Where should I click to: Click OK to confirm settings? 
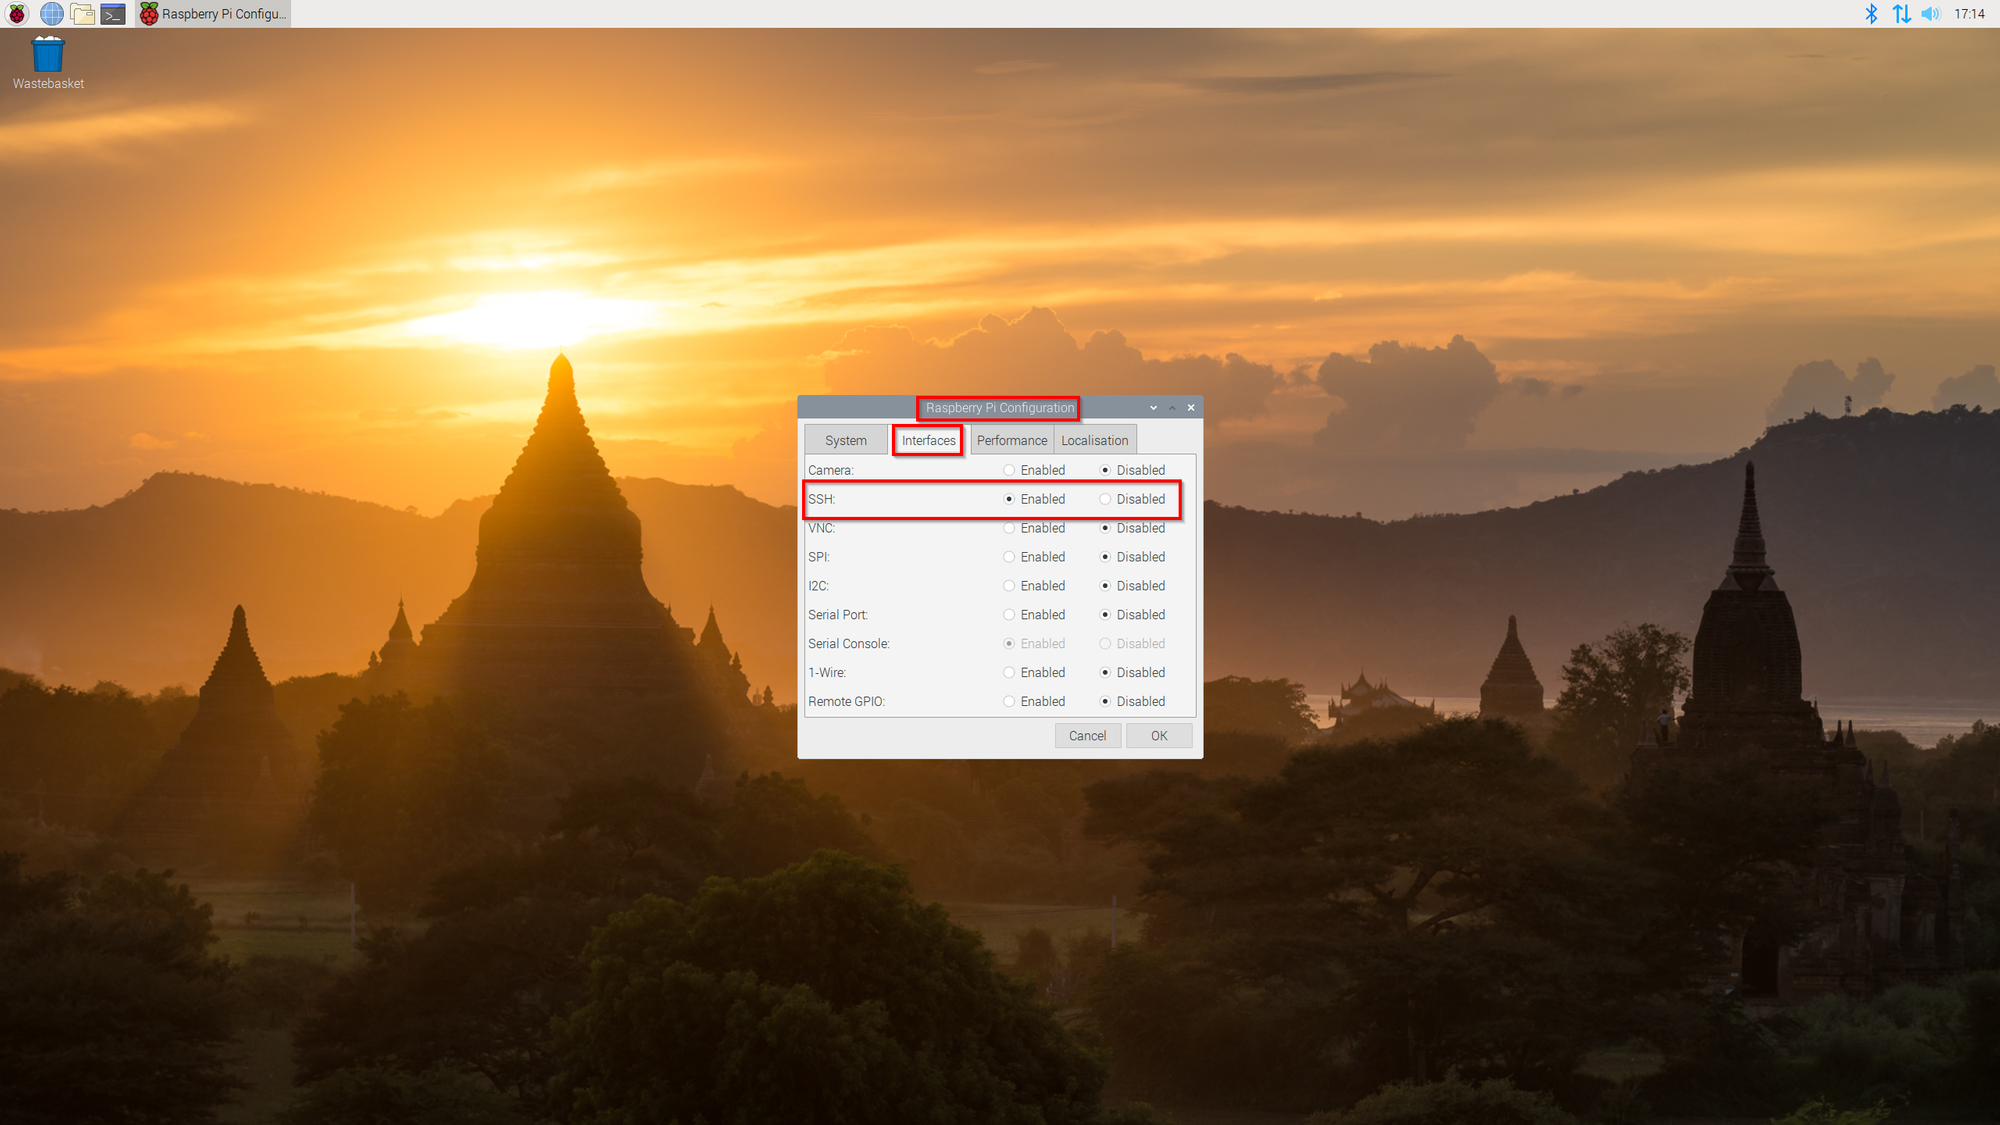(1158, 735)
